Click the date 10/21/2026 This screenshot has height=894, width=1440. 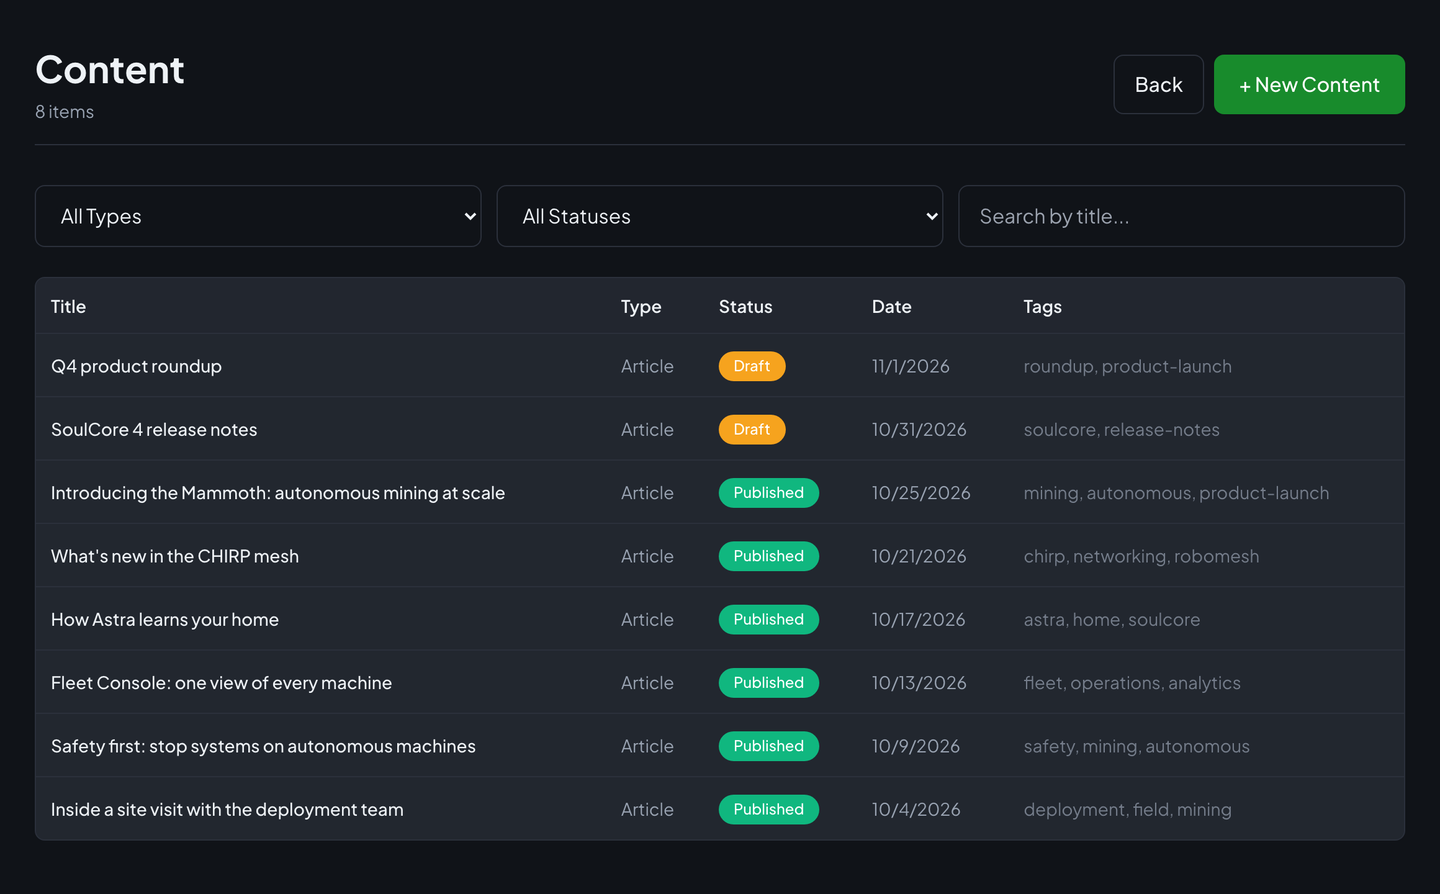coord(919,556)
